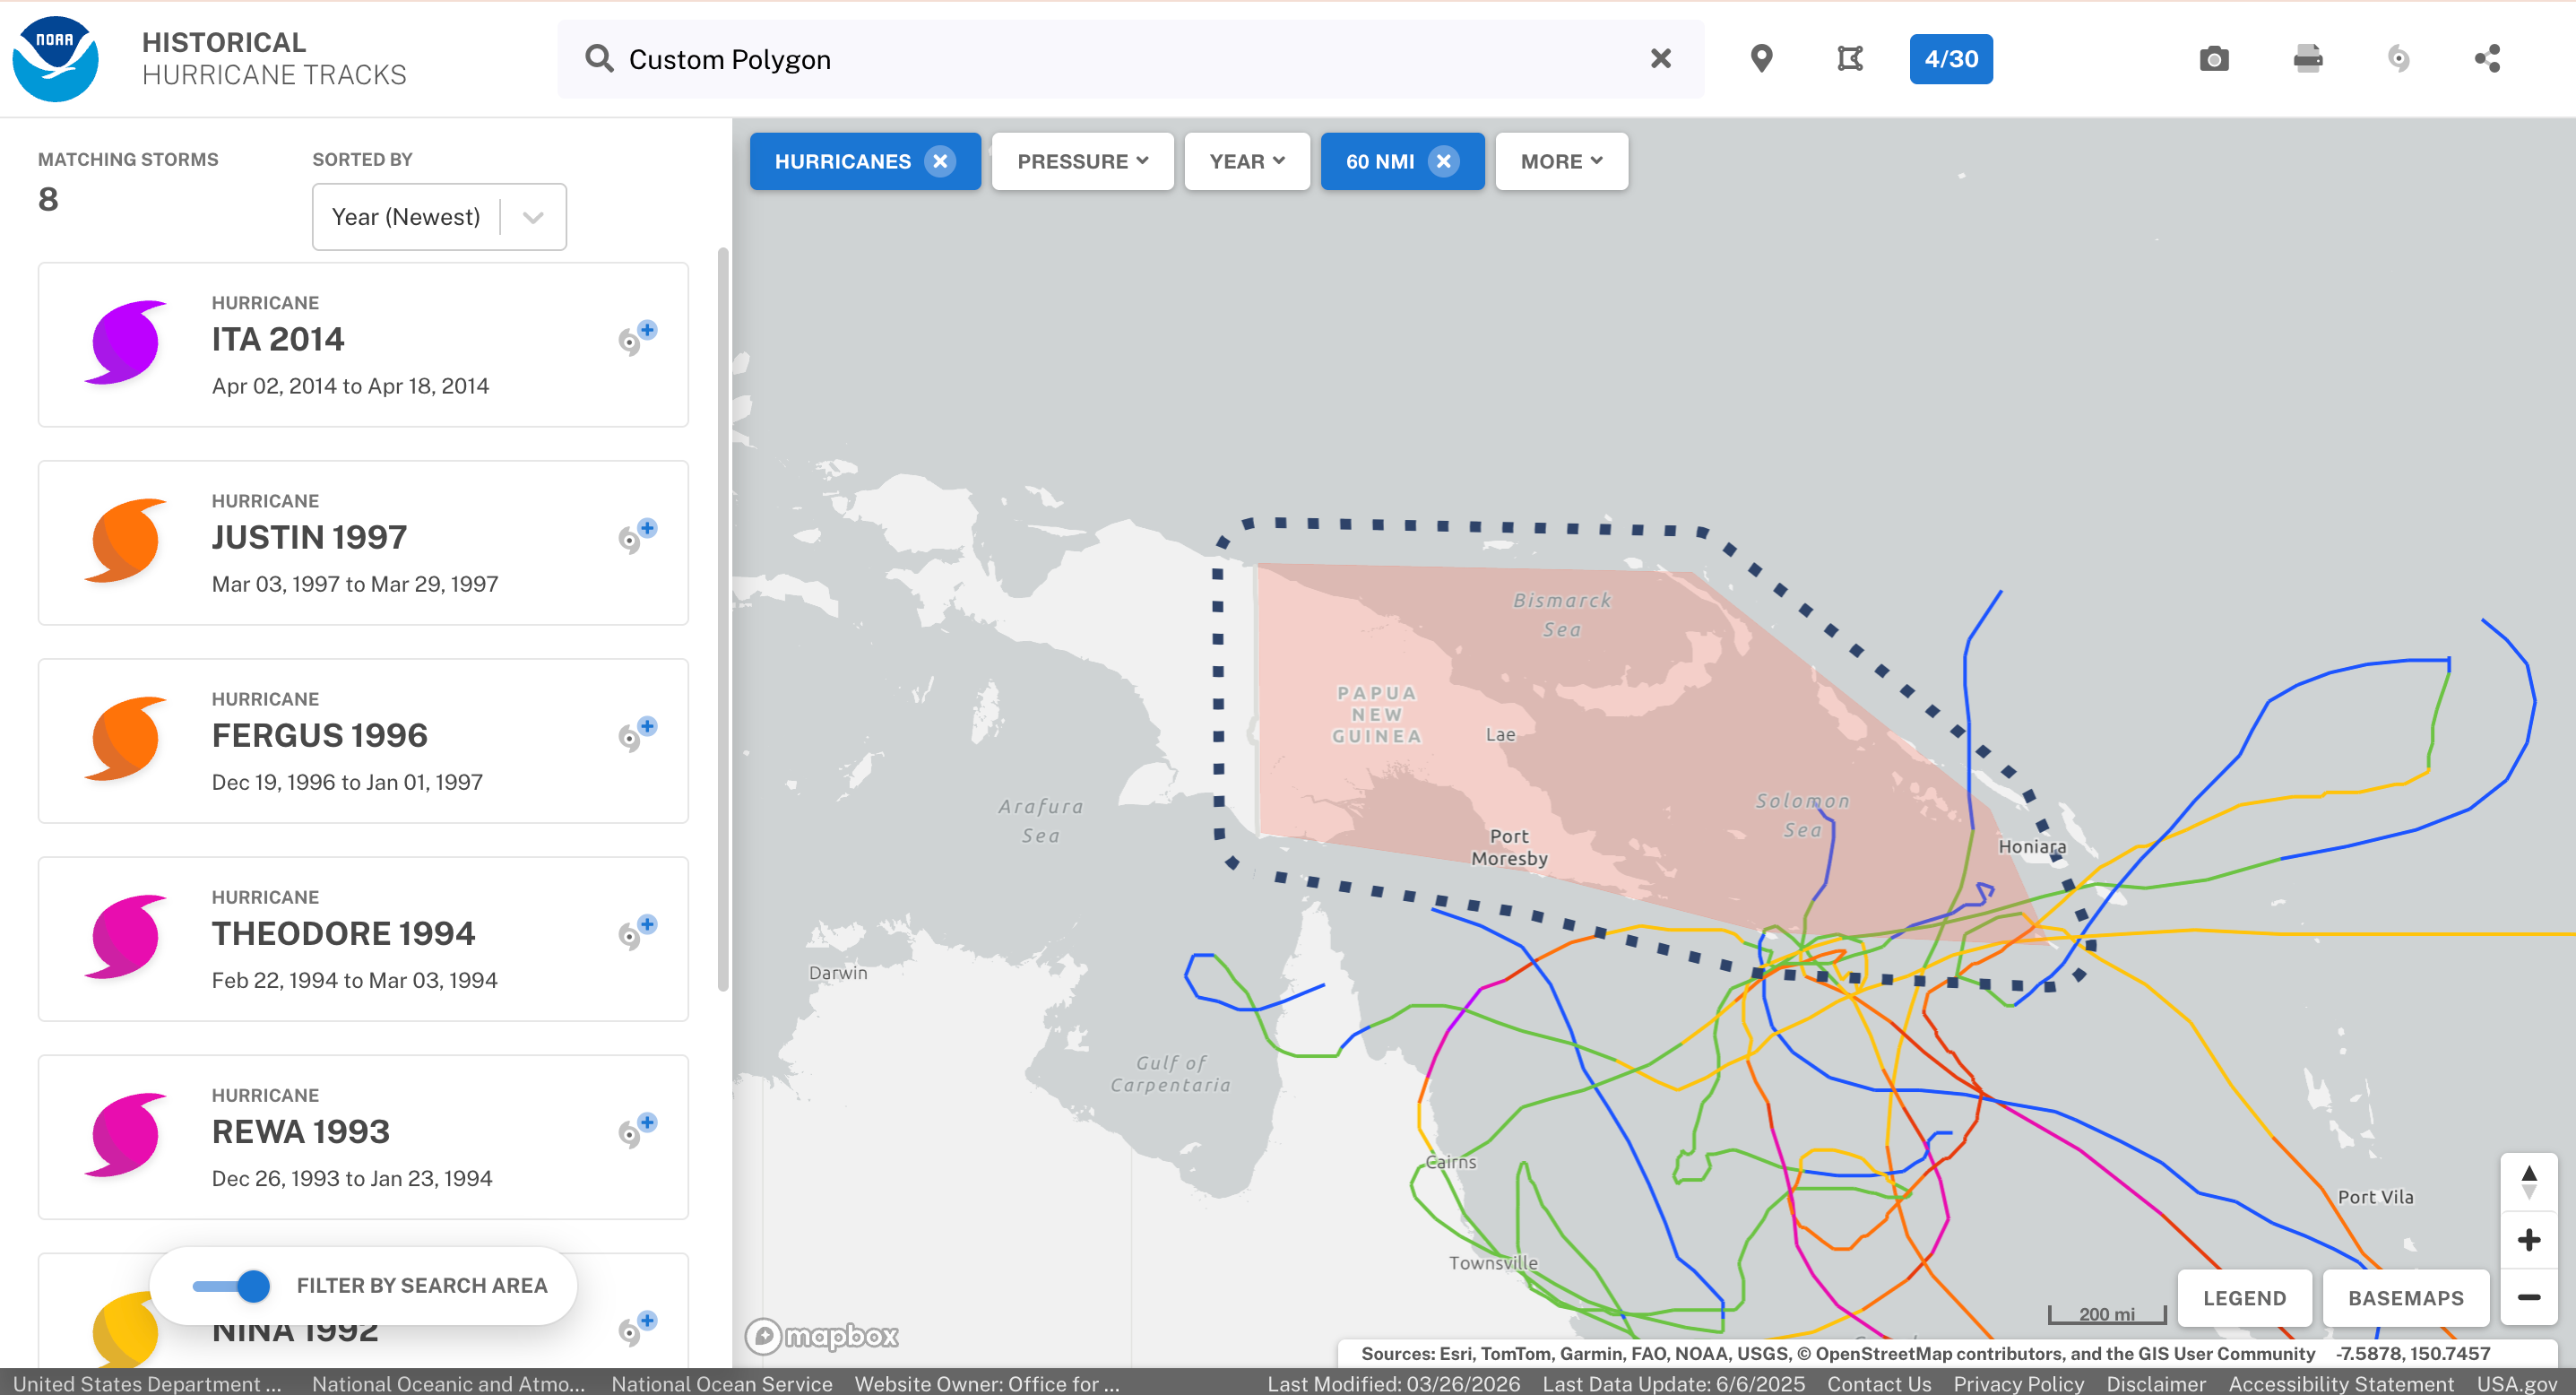Take a map screenshot with camera icon

click(x=2213, y=59)
